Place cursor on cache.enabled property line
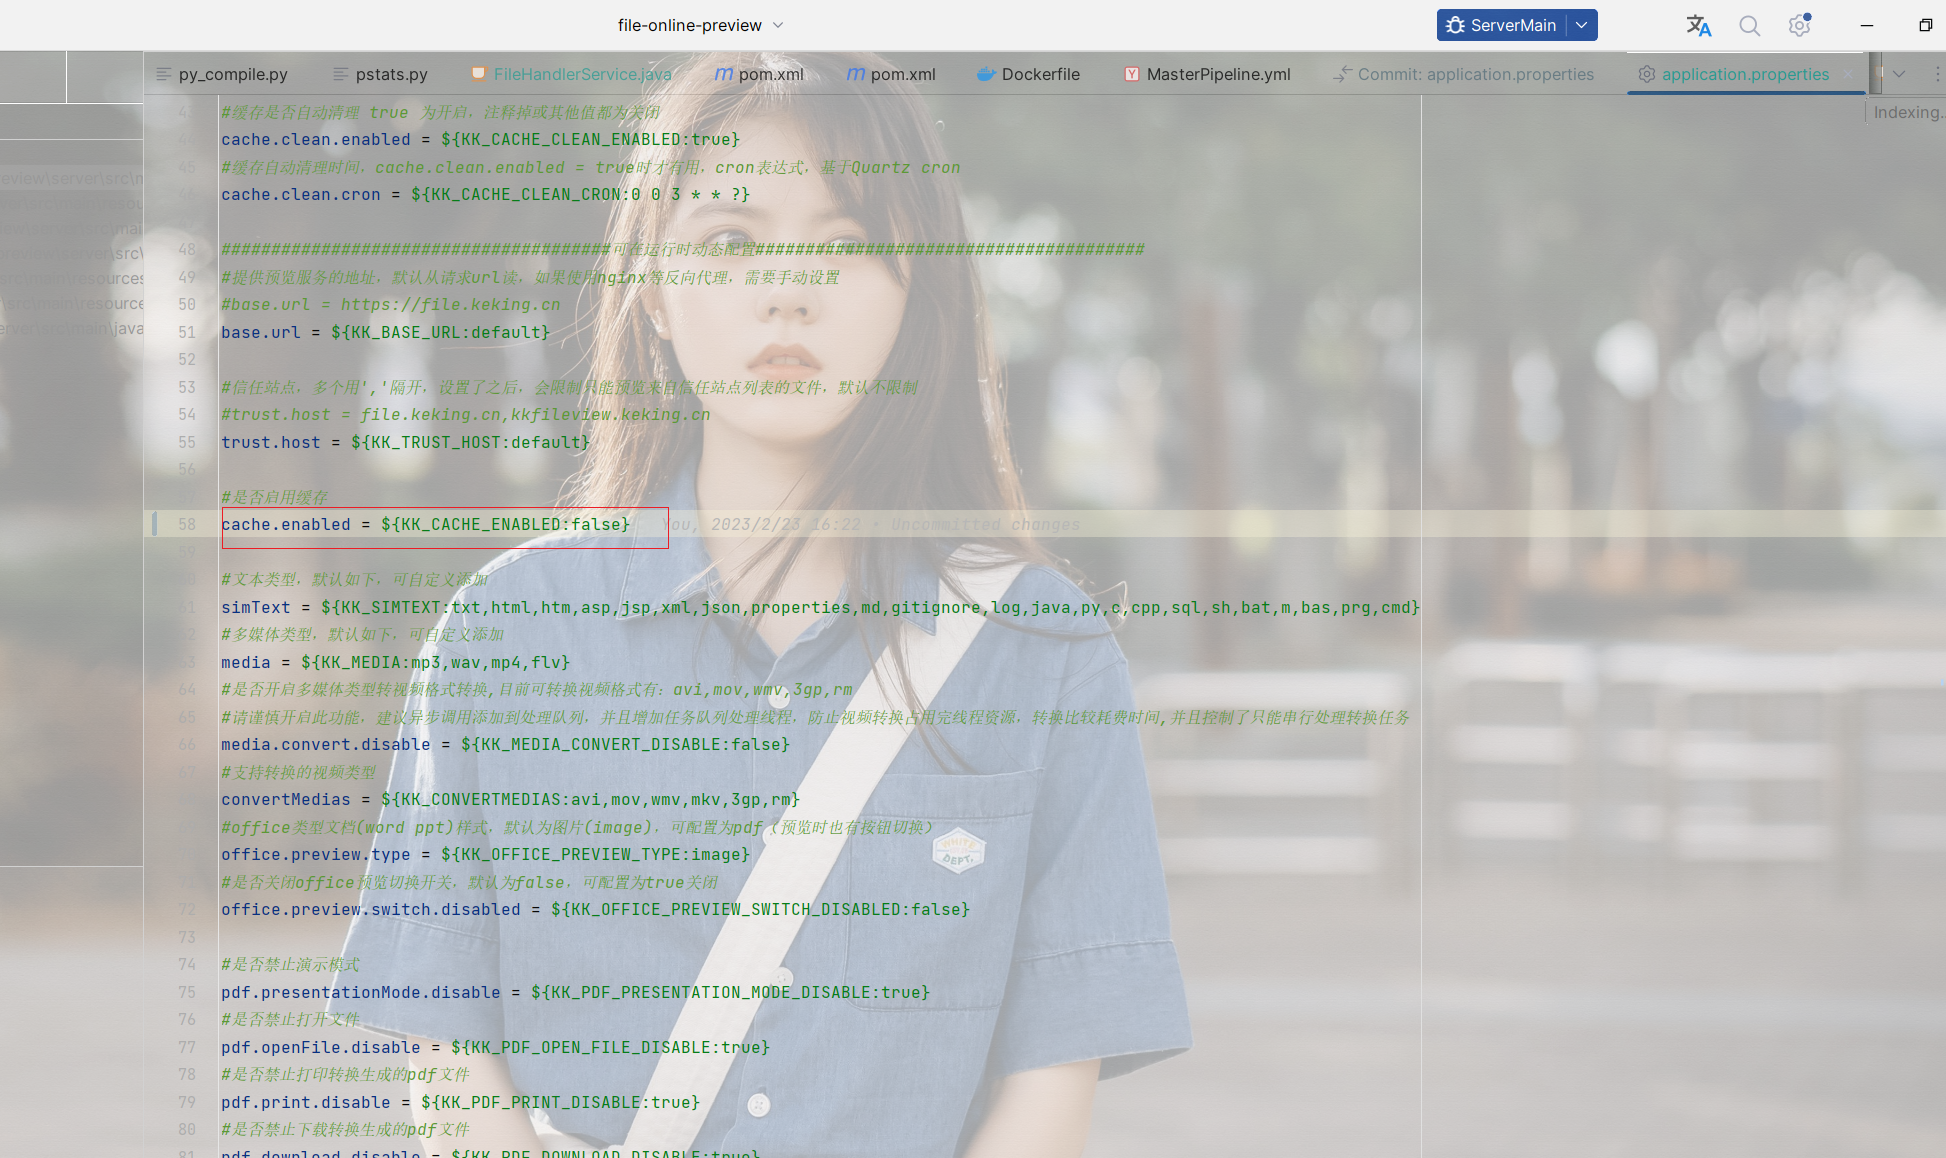The height and width of the screenshot is (1158, 1946). [x=425, y=524]
